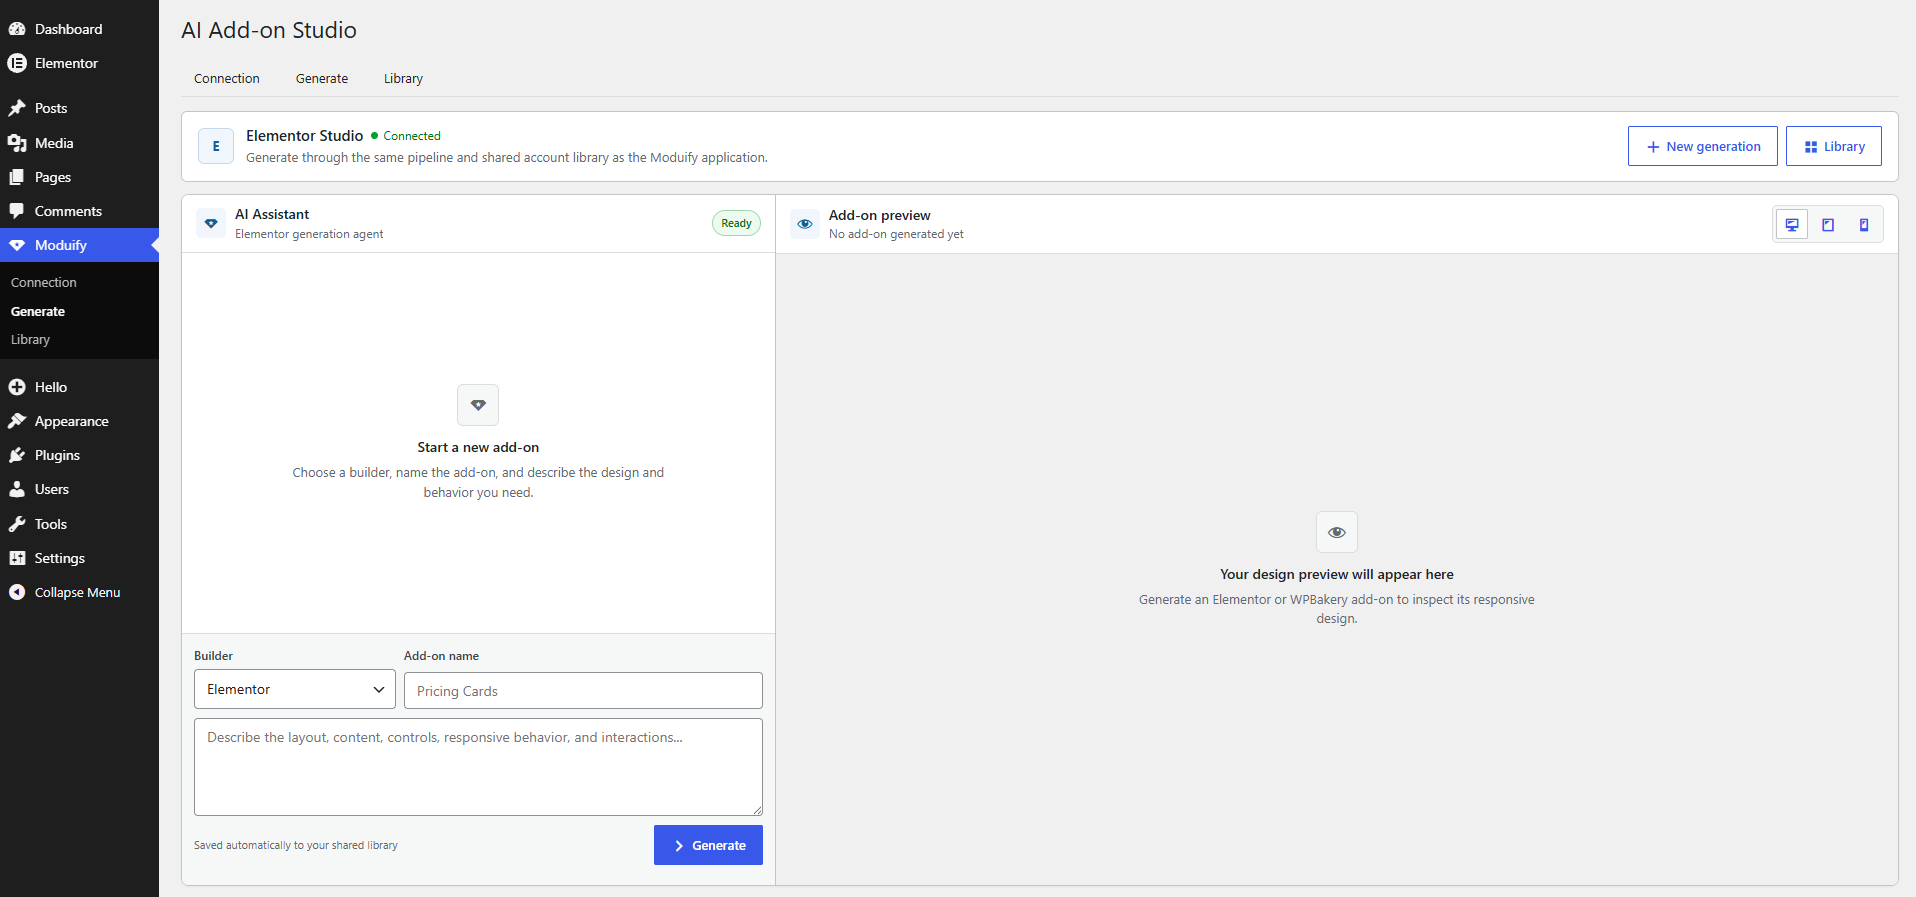
Task: Click the Dashboard gauge icon
Action: pos(17,29)
